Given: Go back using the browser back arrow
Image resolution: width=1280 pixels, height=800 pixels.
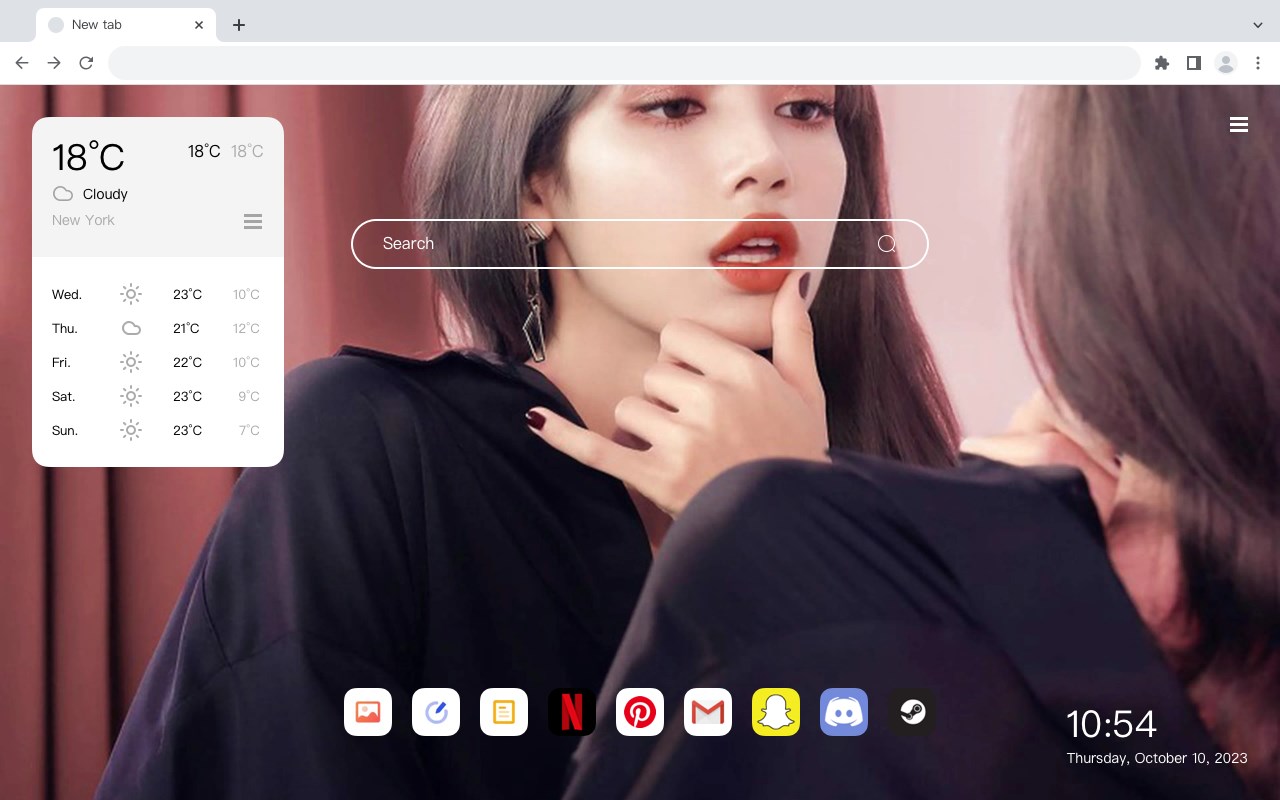Looking at the screenshot, I should point(22,63).
